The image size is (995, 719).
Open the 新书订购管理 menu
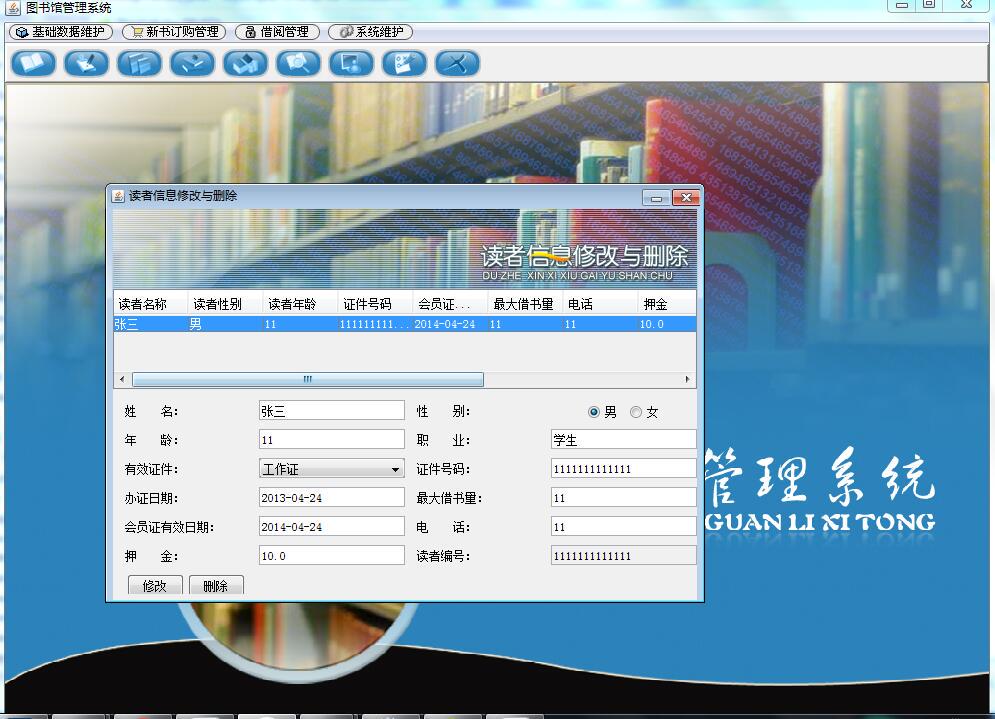175,32
